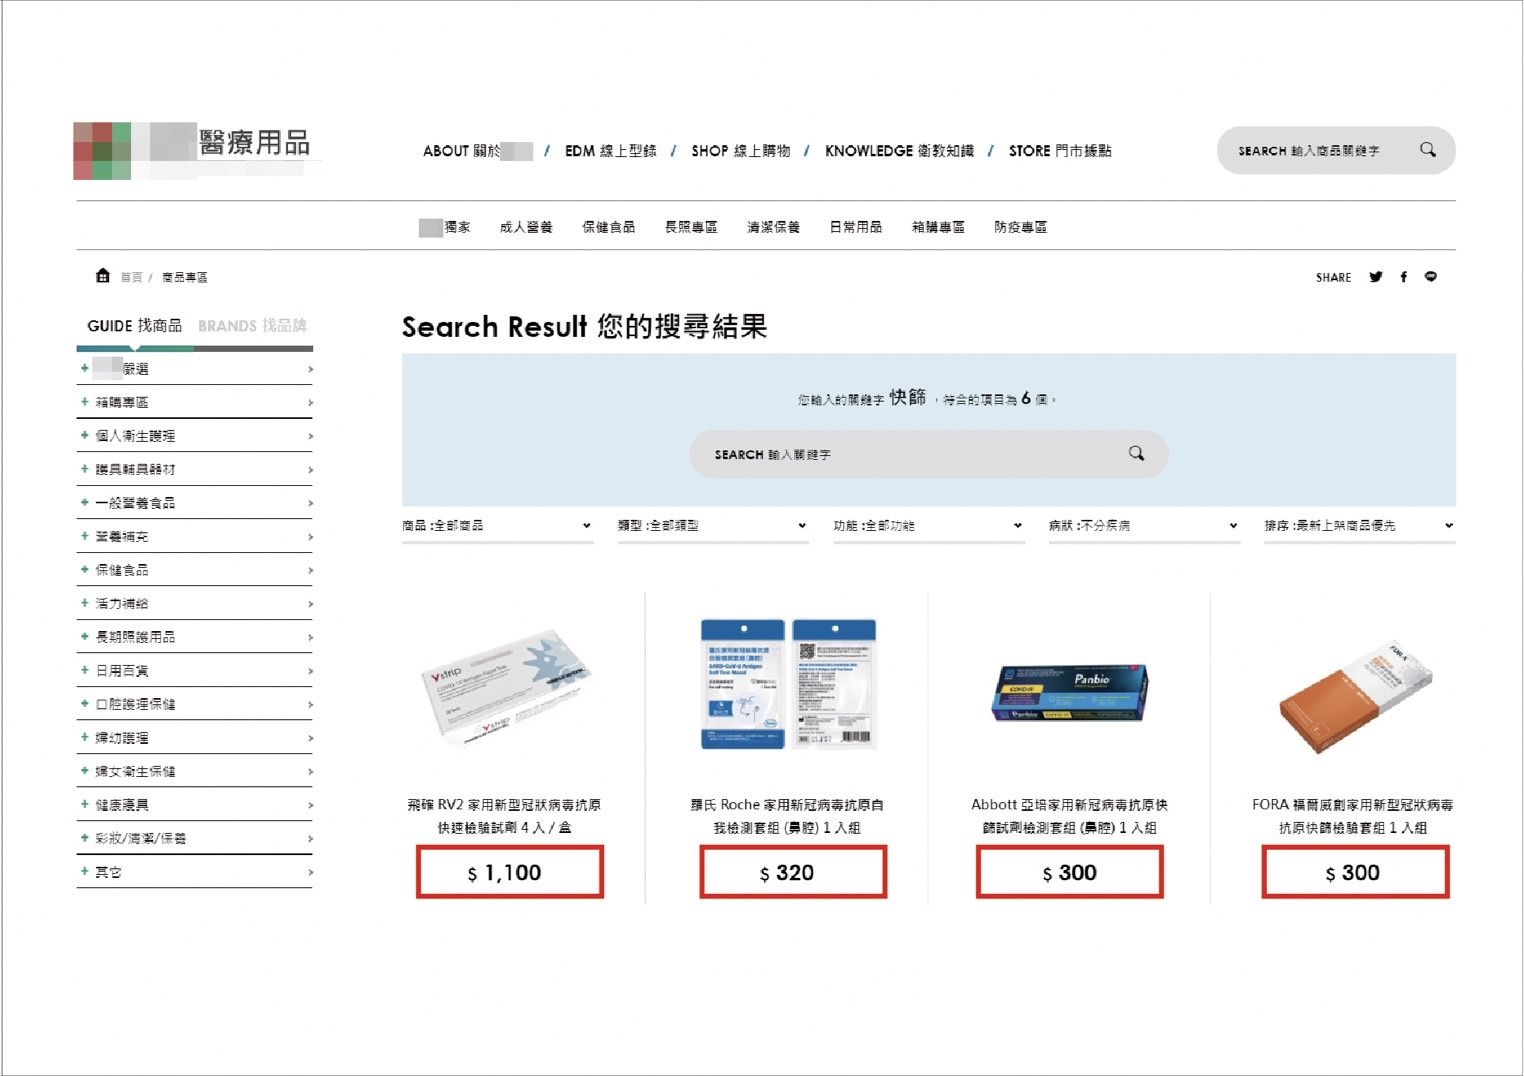Expand the 活力補給 sidebar category
Viewport: 1524px width, 1076px height.
coord(195,604)
